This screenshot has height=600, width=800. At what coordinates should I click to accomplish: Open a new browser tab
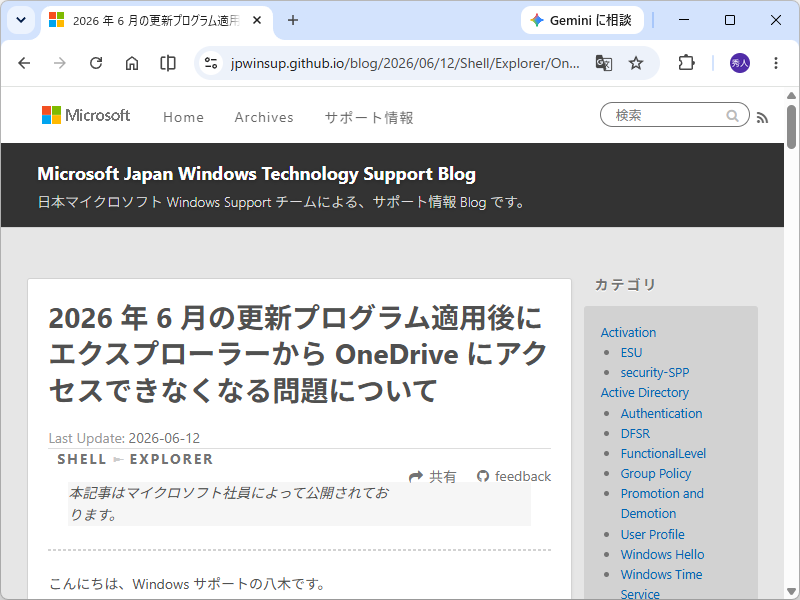tap(293, 20)
